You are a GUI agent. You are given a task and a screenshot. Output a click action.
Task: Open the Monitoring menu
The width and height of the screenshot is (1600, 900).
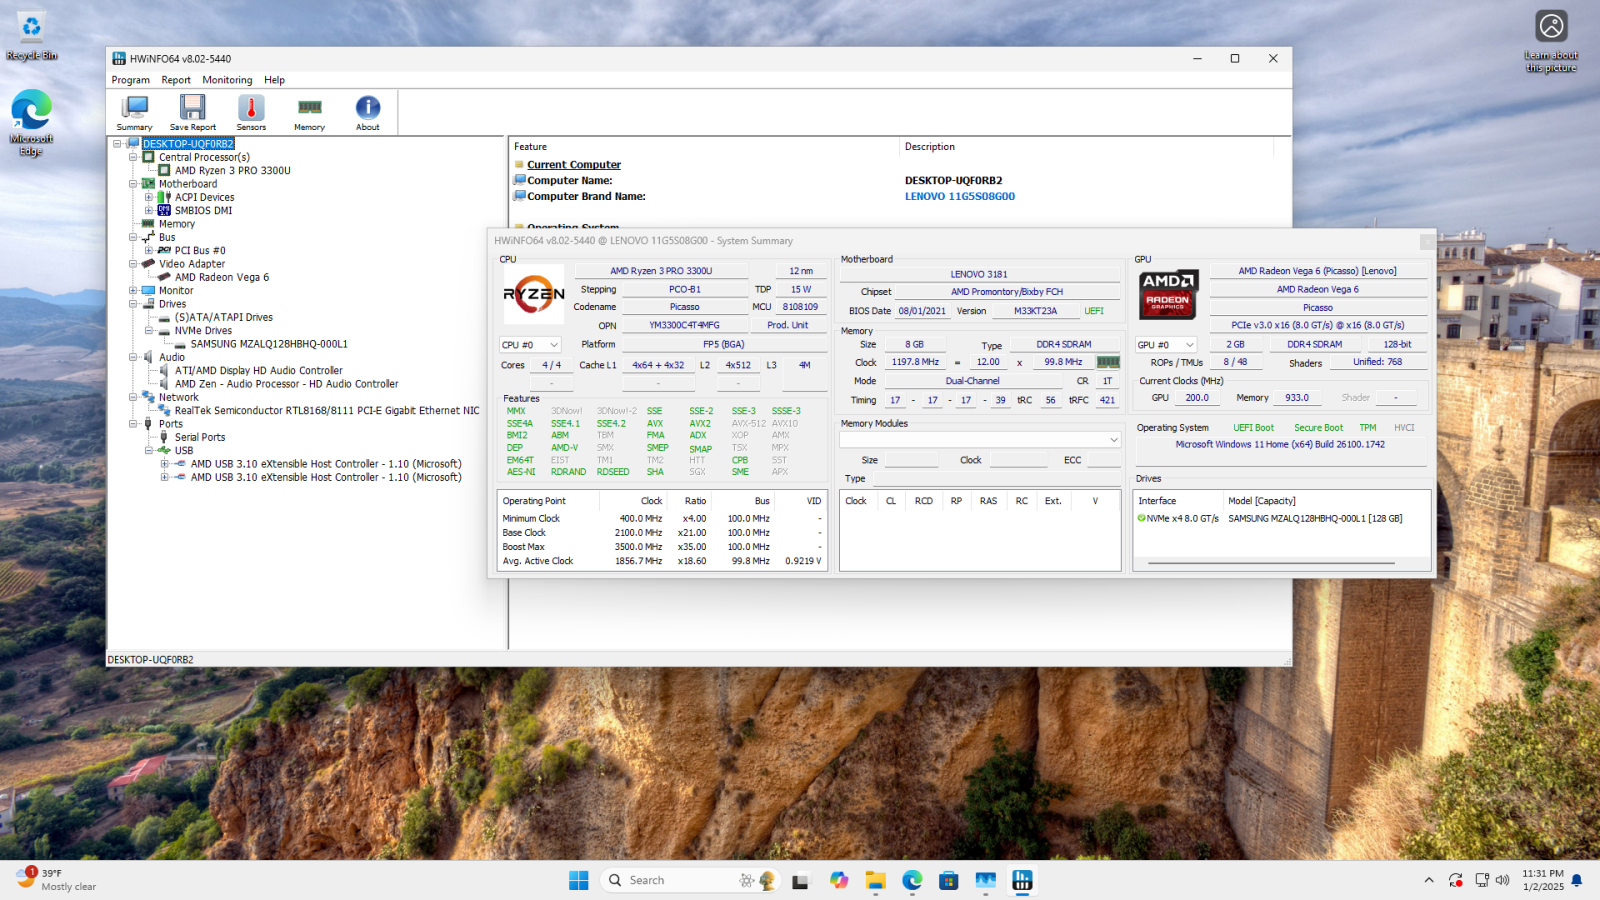[x=227, y=80]
